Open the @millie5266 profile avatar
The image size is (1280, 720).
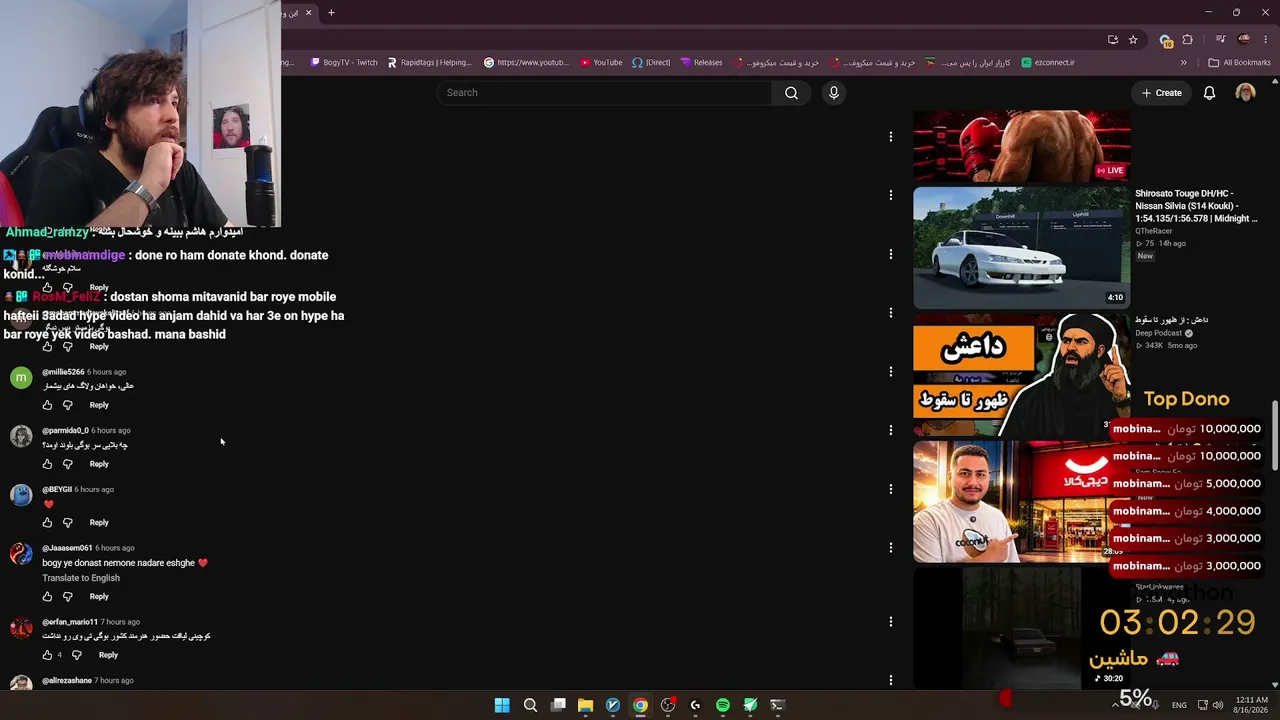(x=21, y=378)
